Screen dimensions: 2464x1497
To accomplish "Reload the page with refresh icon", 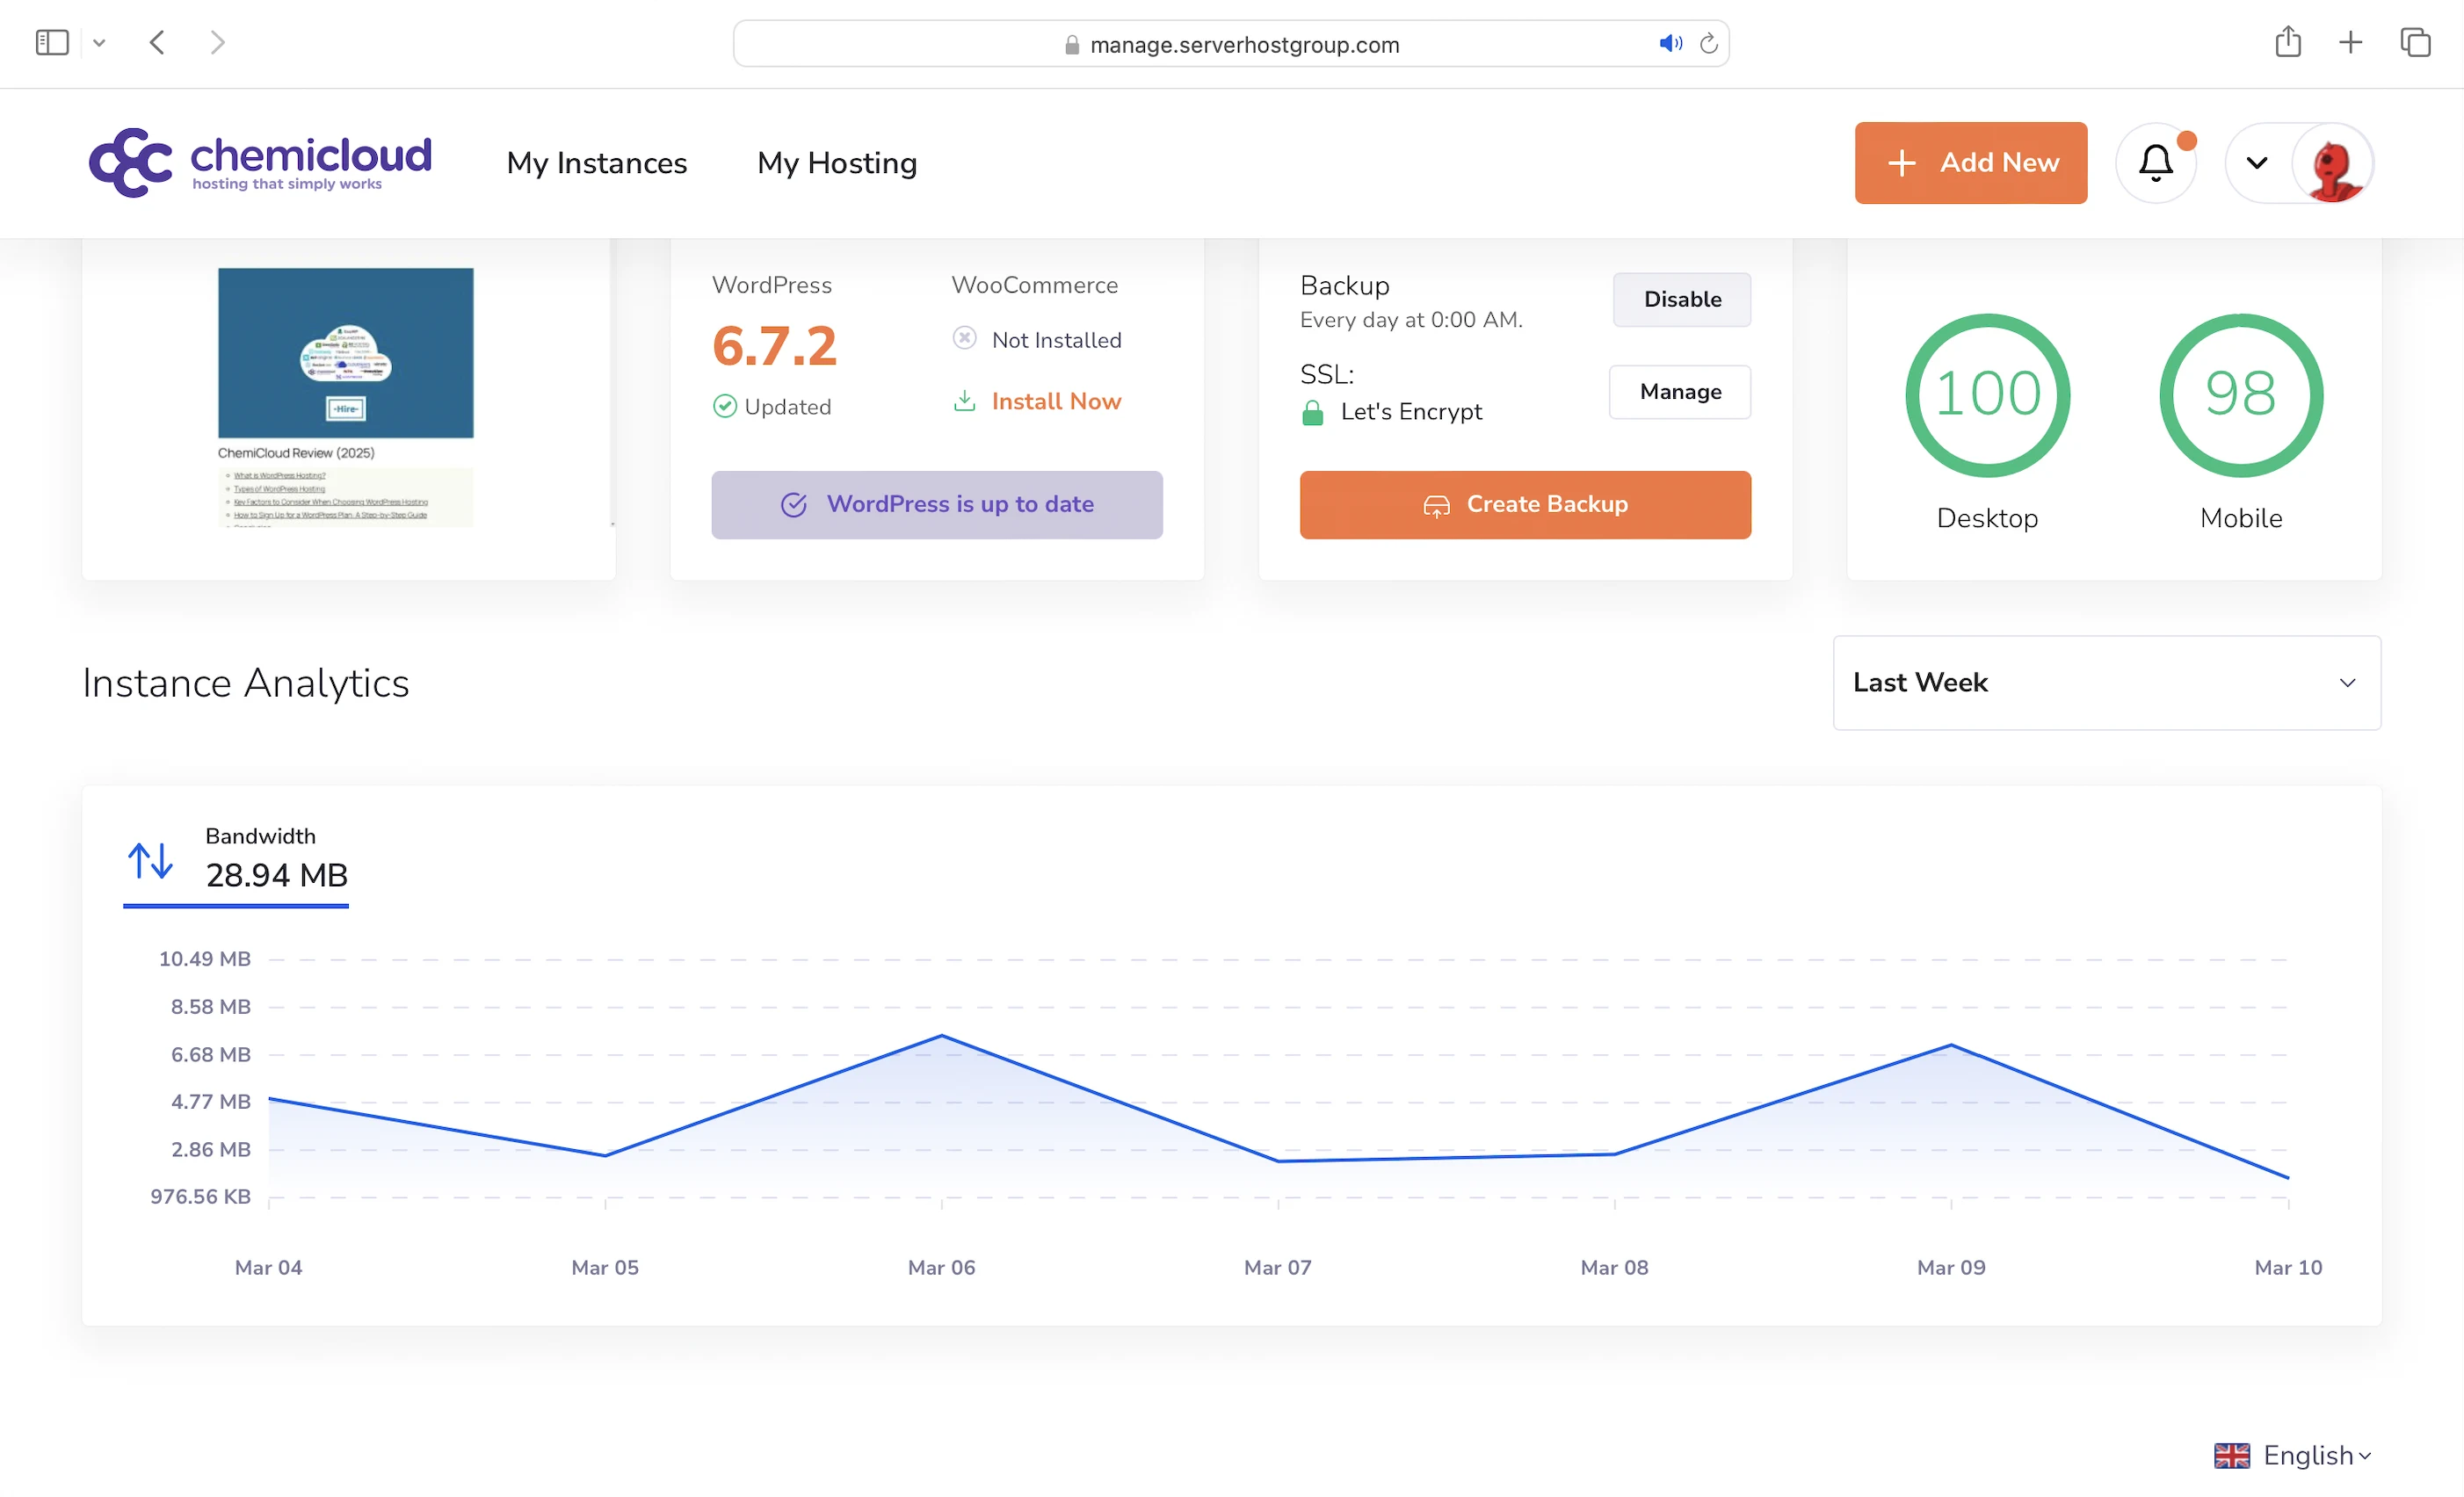I will (x=1709, y=44).
